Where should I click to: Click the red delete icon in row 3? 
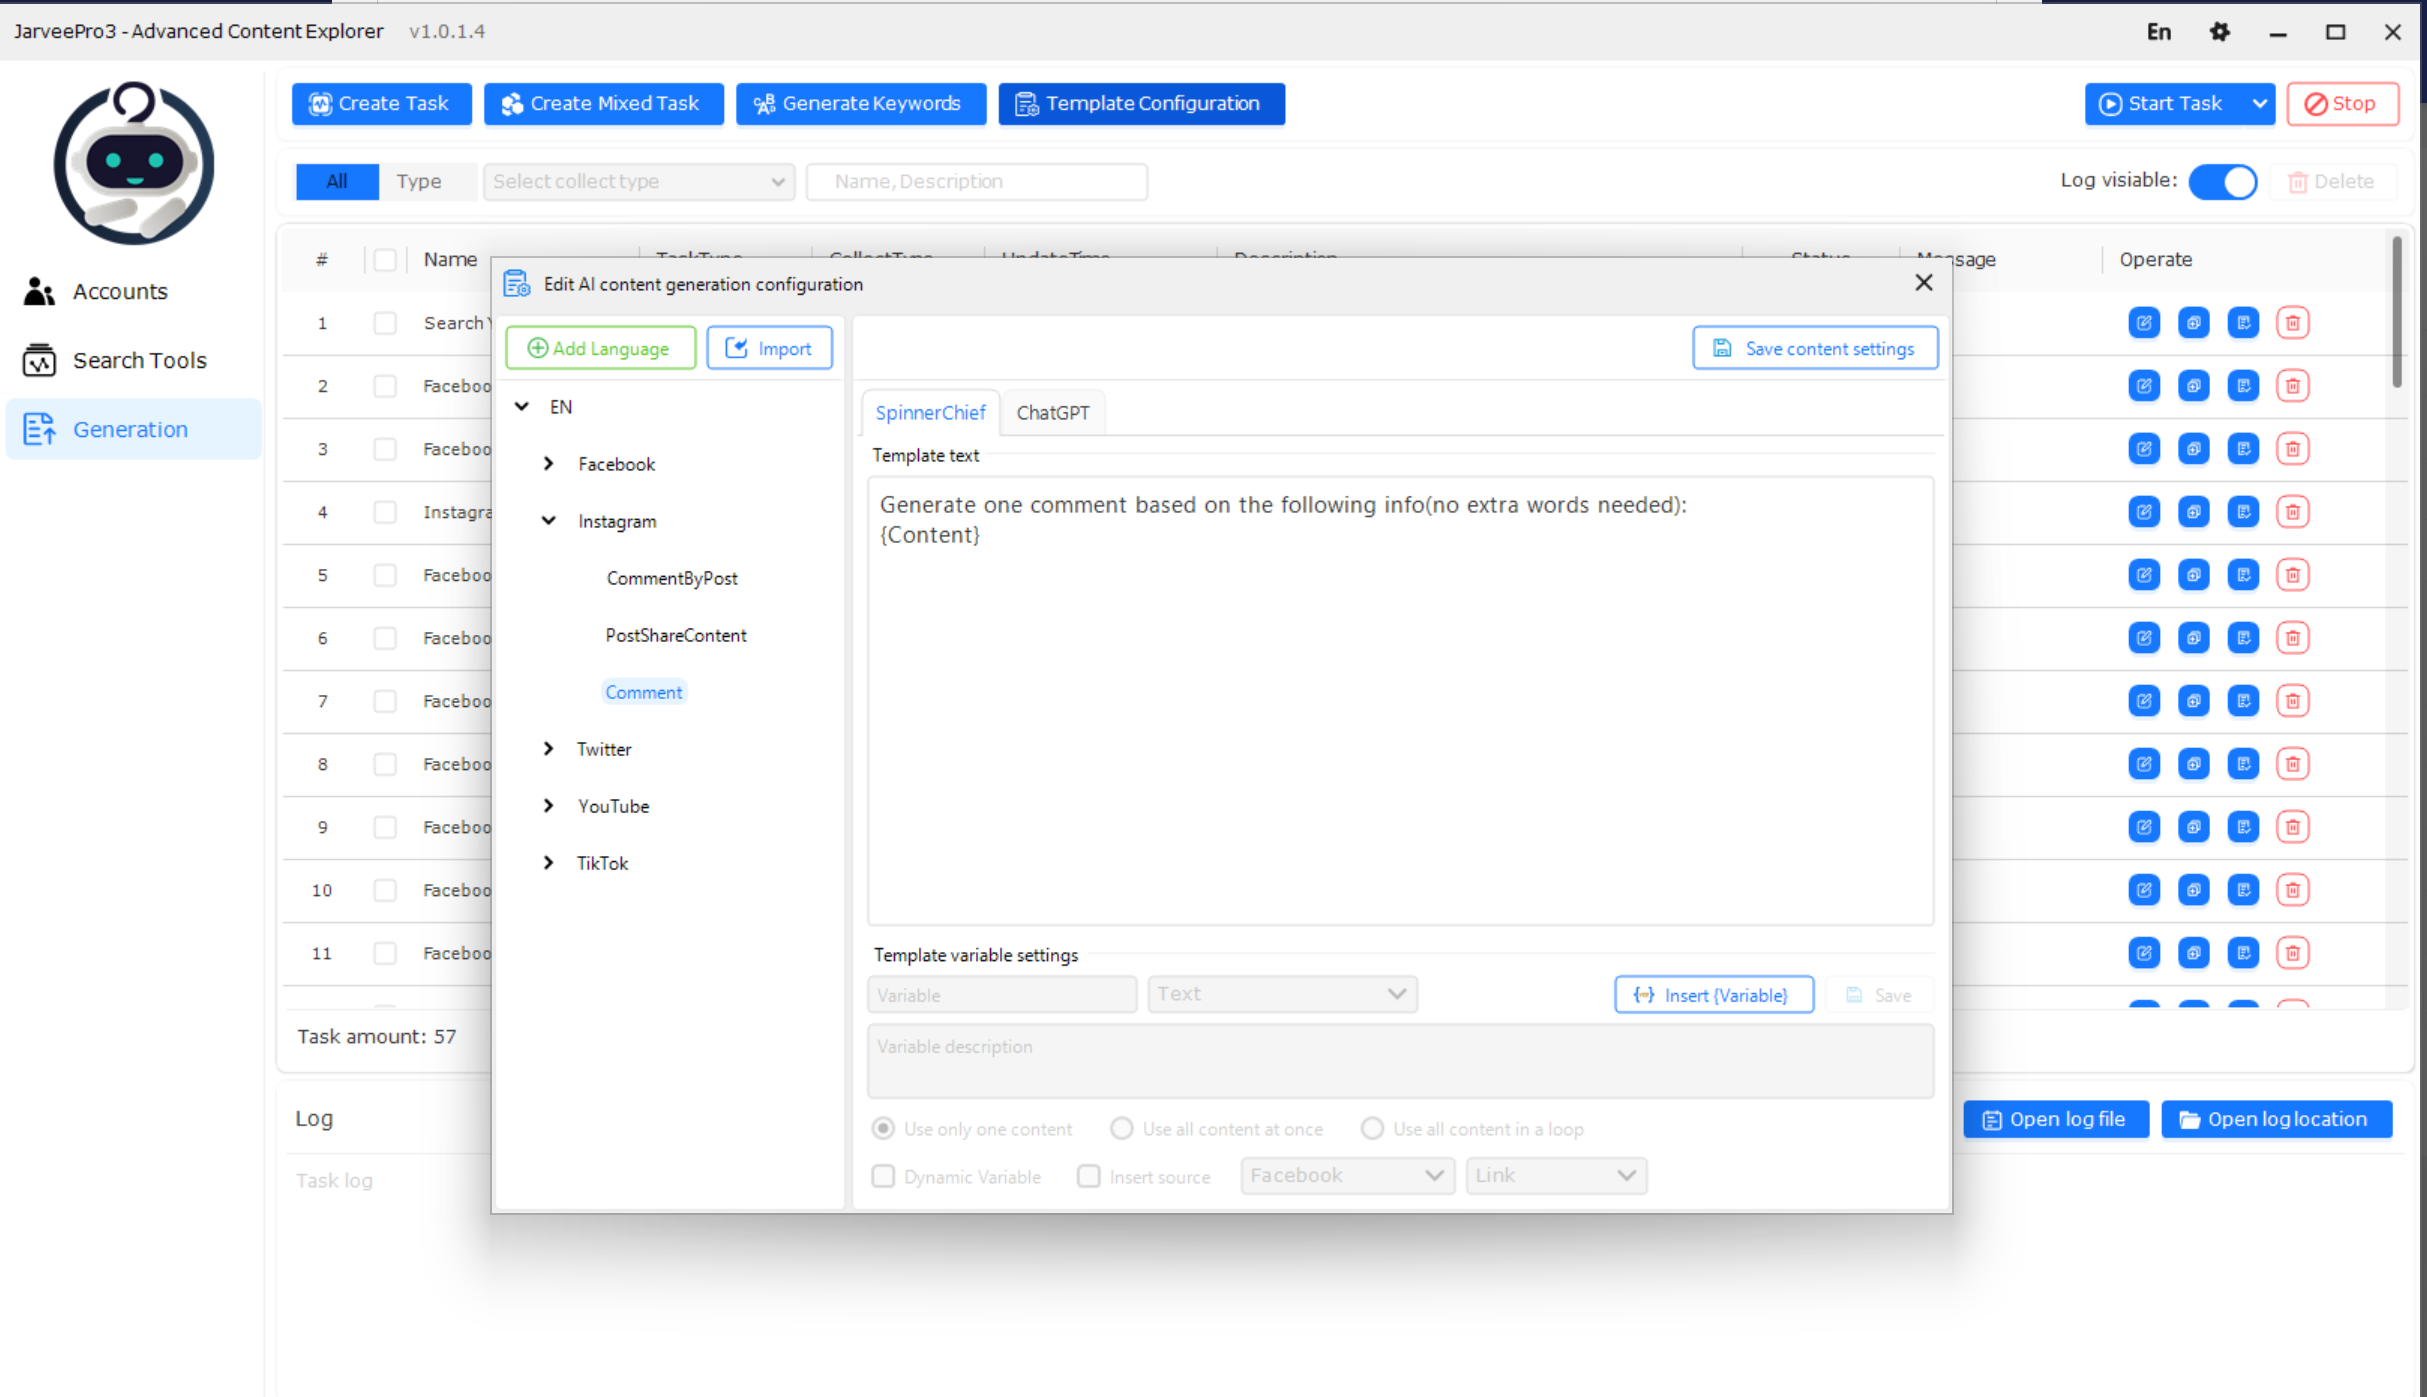pyautogui.click(x=2292, y=449)
